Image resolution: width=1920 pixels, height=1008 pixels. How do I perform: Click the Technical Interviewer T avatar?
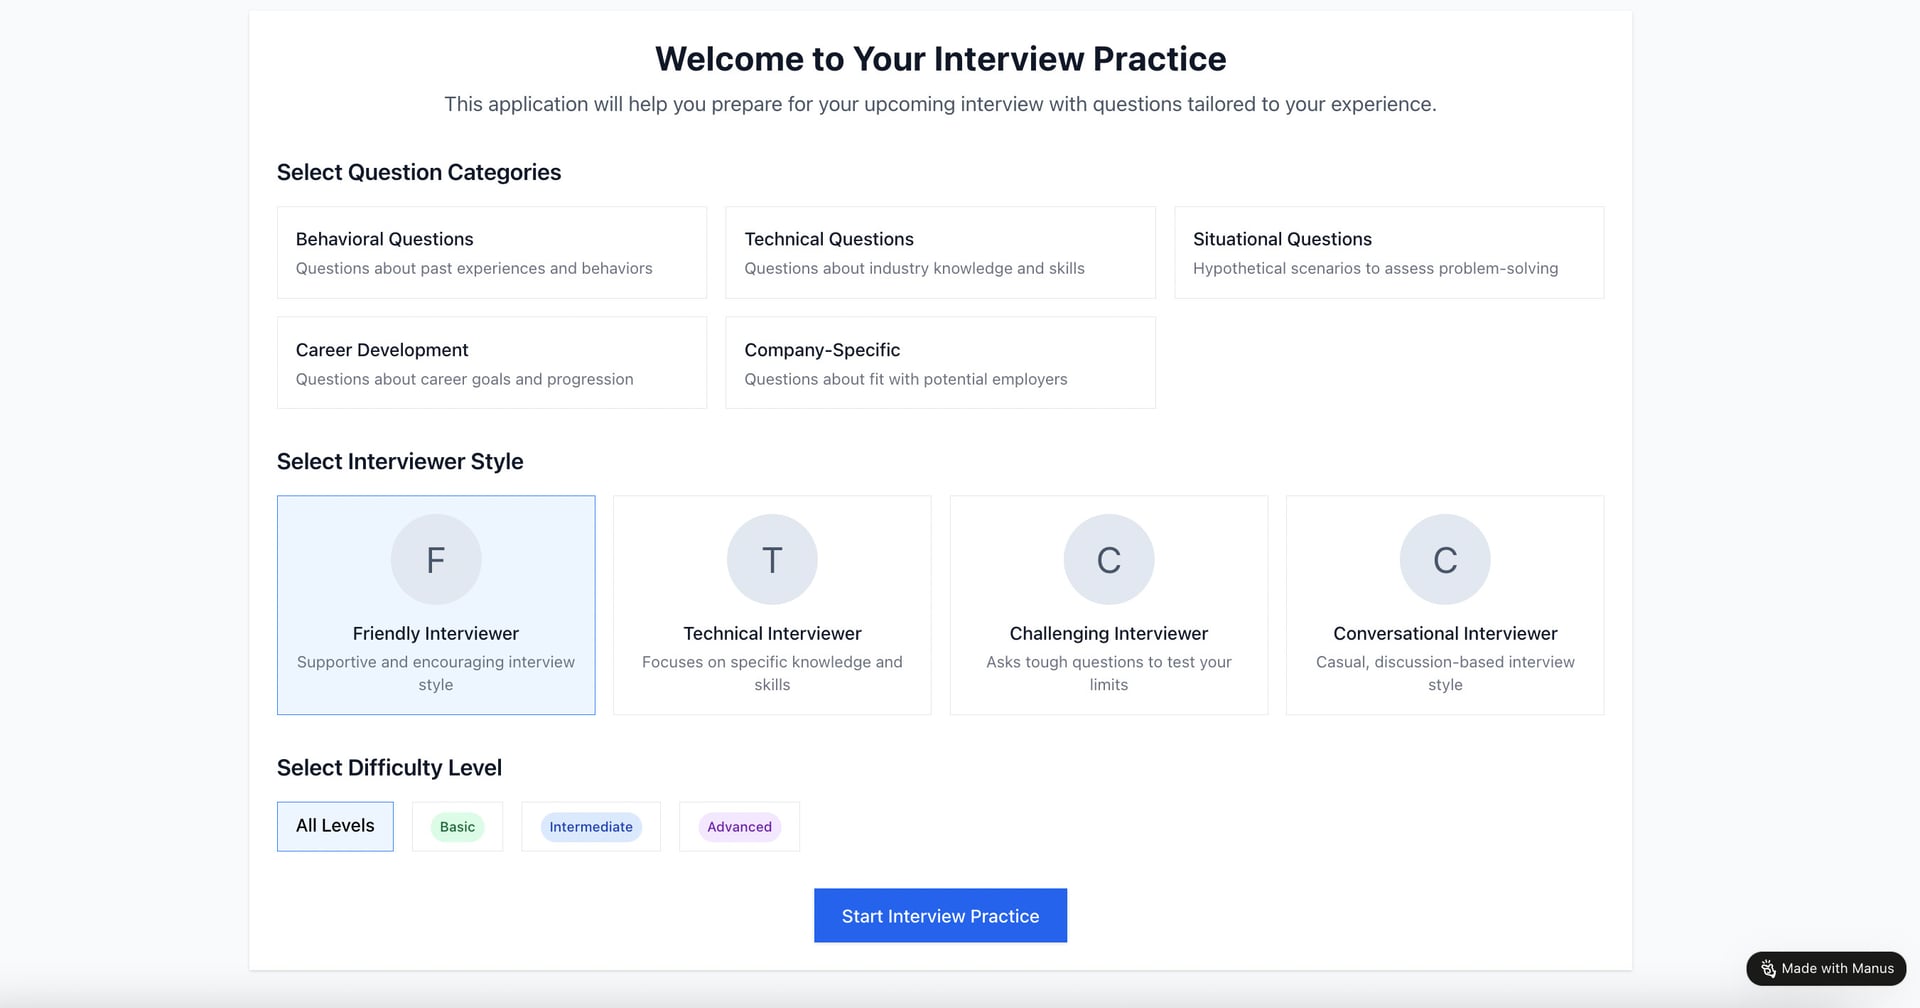[x=772, y=560]
